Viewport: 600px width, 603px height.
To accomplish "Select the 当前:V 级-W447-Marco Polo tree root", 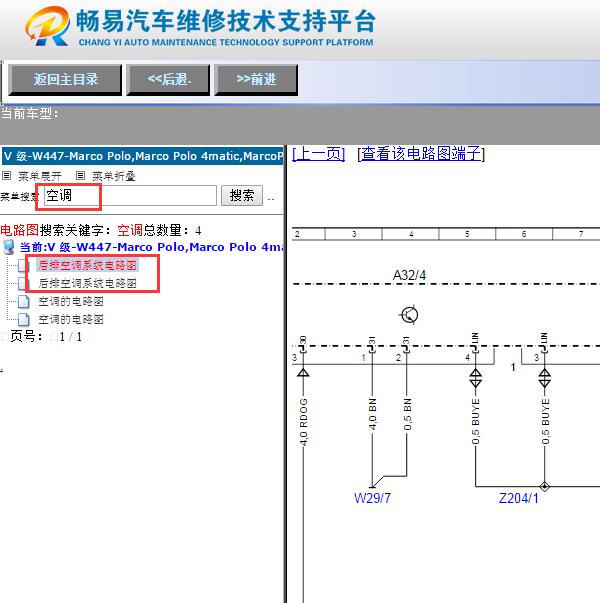I will (x=152, y=247).
